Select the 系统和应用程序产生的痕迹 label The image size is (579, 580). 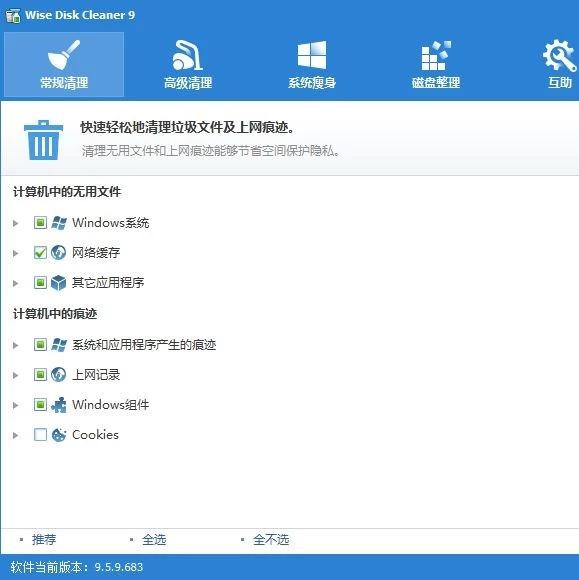click(x=144, y=345)
